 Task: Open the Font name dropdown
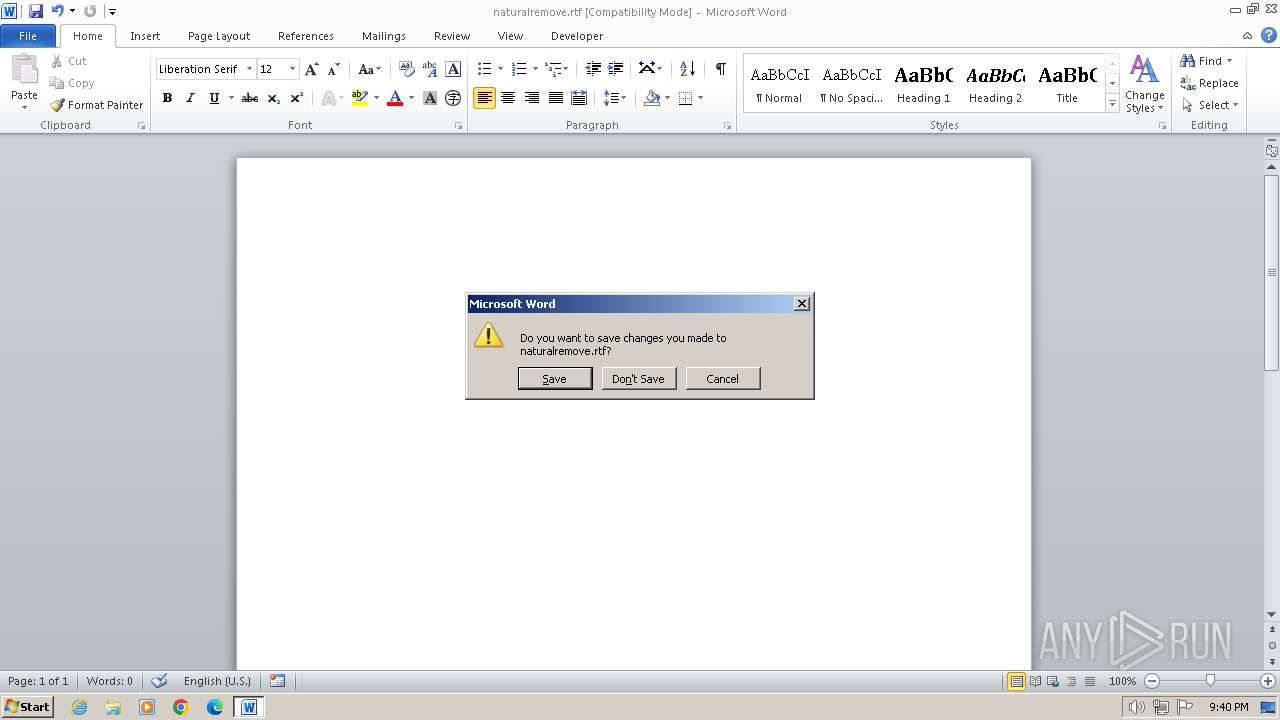249,69
